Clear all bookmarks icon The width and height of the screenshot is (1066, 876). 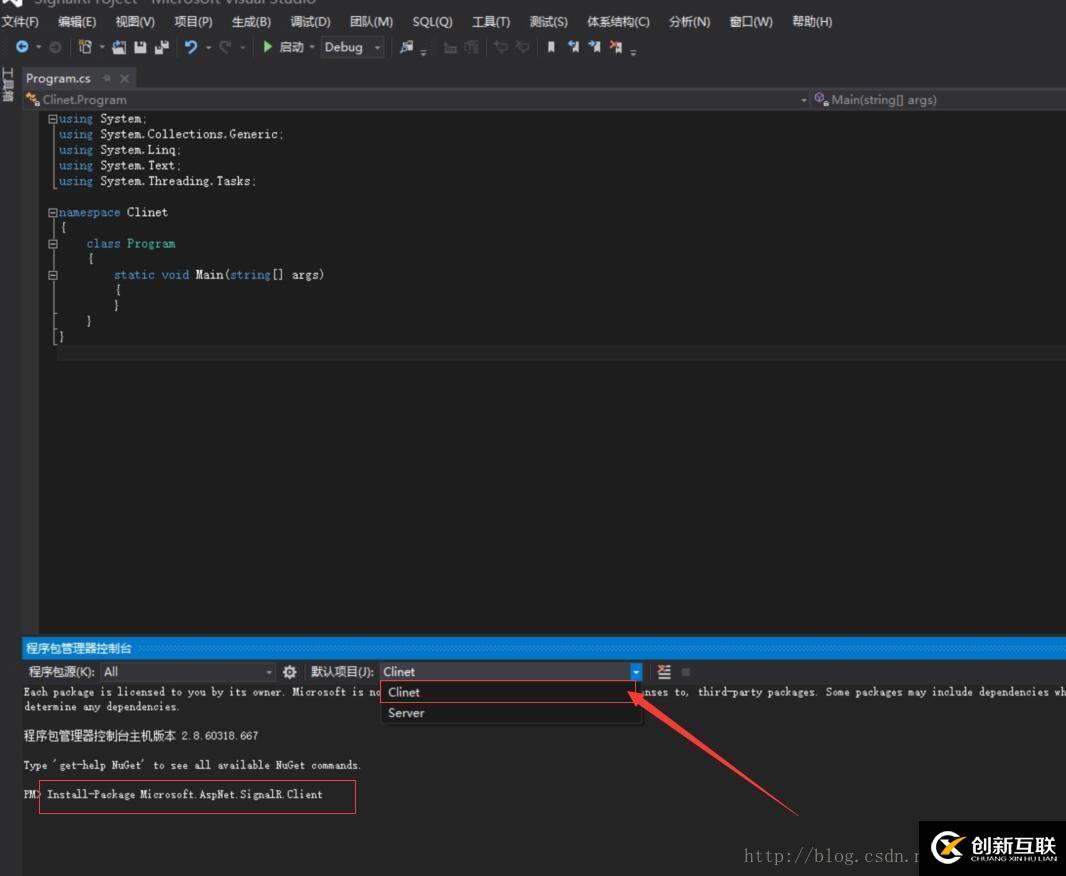coord(616,47)
